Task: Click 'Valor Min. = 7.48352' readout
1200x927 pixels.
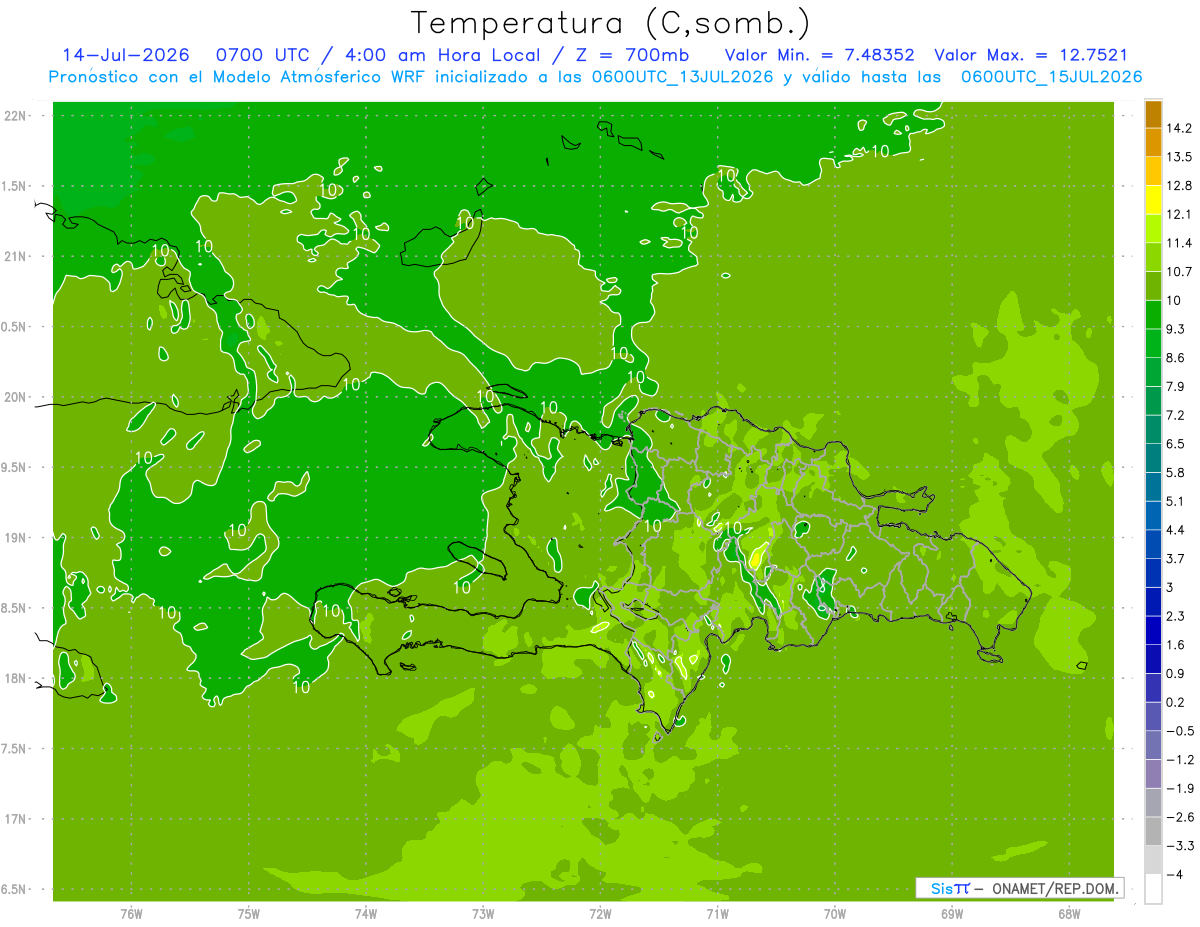Action: (820, 55)
